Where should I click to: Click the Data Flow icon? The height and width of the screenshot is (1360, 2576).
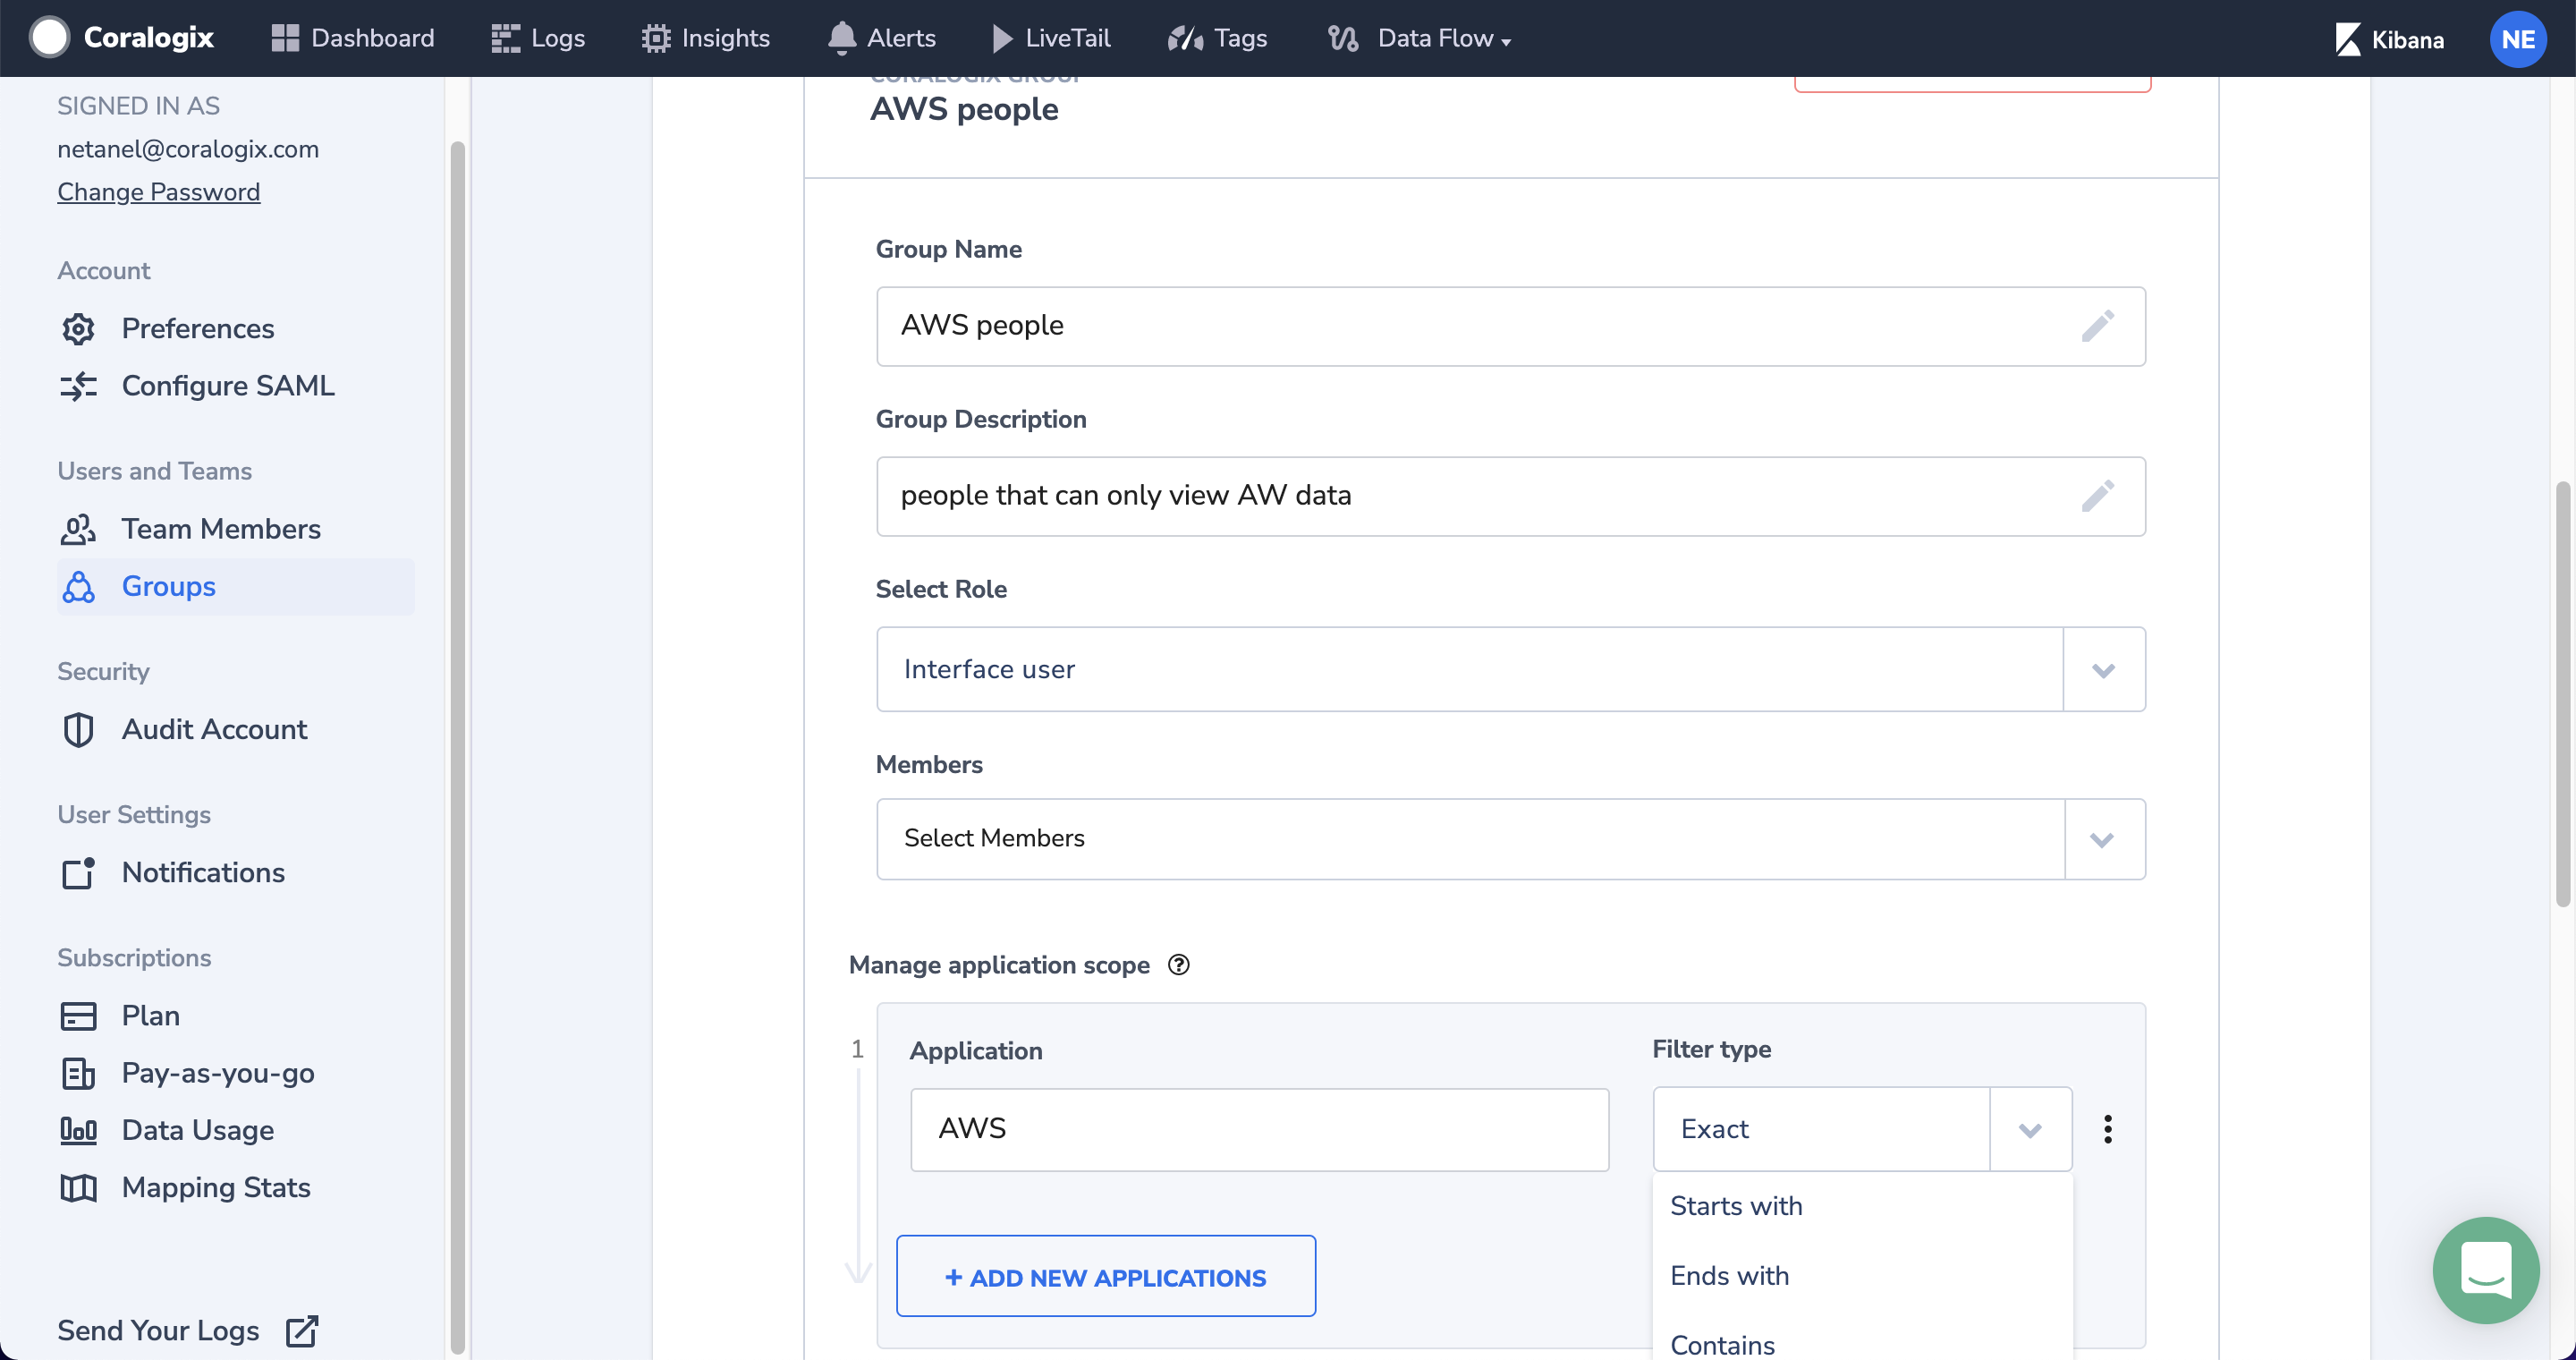[1343, 38]
